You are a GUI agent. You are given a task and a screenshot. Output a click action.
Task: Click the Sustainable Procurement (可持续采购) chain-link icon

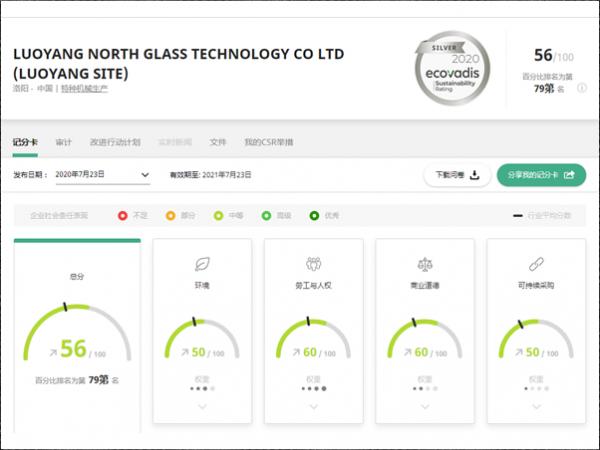tap(535, 264)
